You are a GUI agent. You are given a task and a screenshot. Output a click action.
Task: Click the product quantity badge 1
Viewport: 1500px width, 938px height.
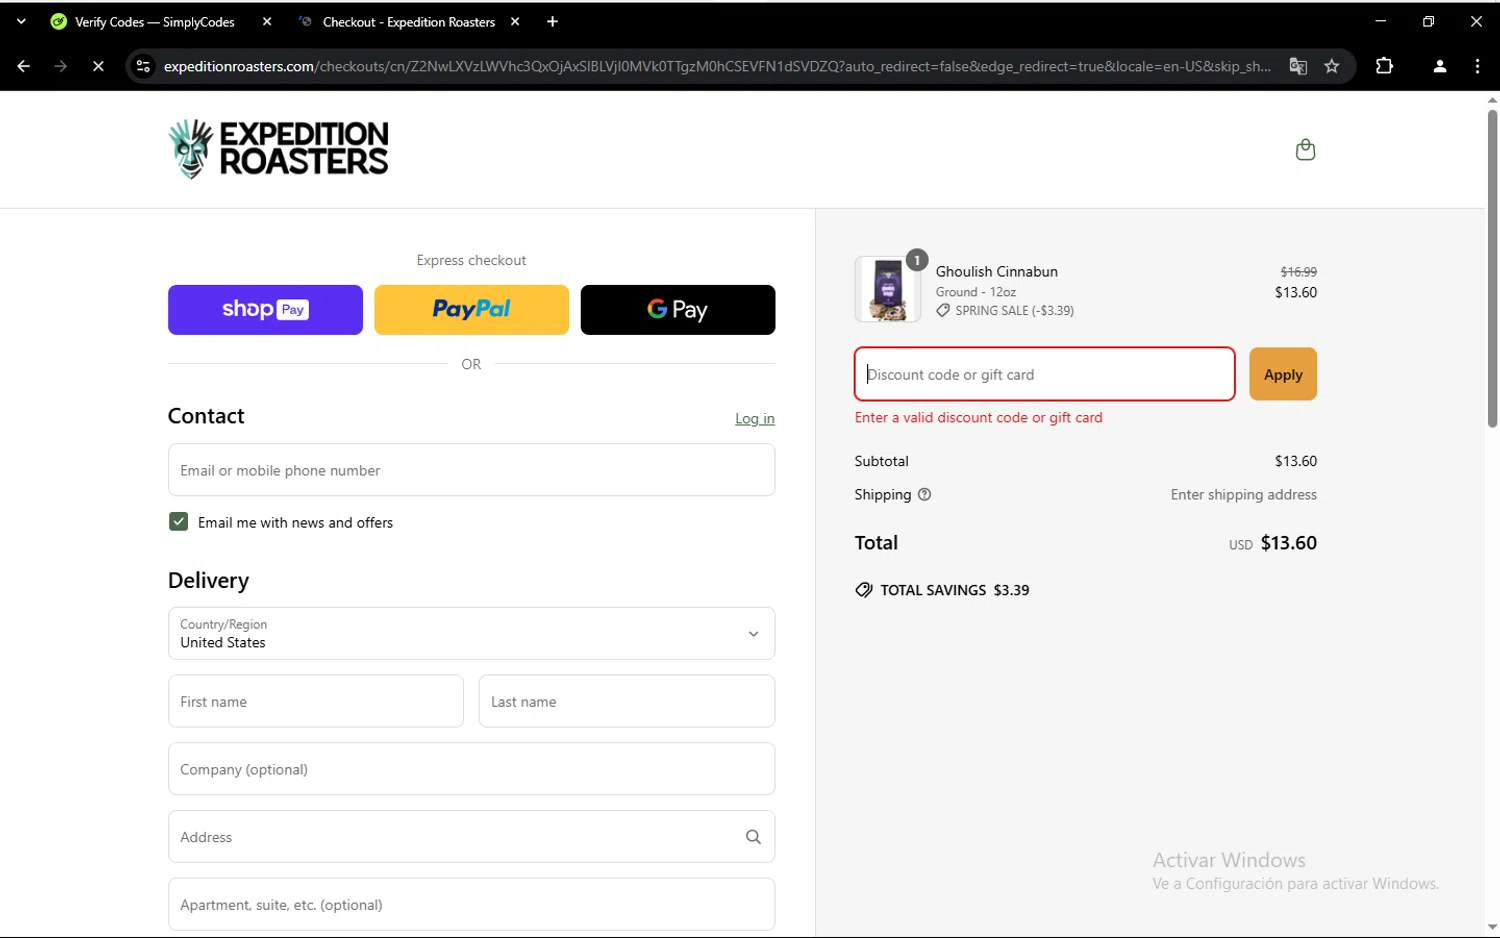tap(917, 260)
